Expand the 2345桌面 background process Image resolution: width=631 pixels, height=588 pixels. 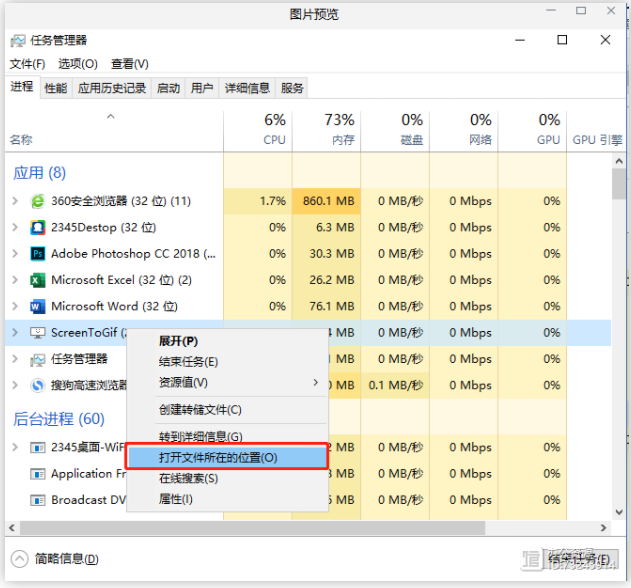tap(15, 447)
